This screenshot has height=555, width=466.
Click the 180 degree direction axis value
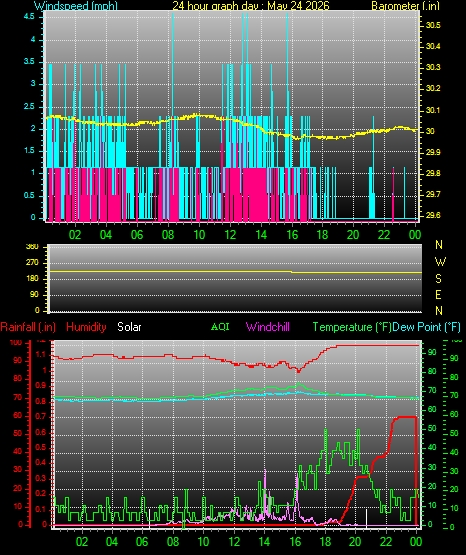pos(32,279)
